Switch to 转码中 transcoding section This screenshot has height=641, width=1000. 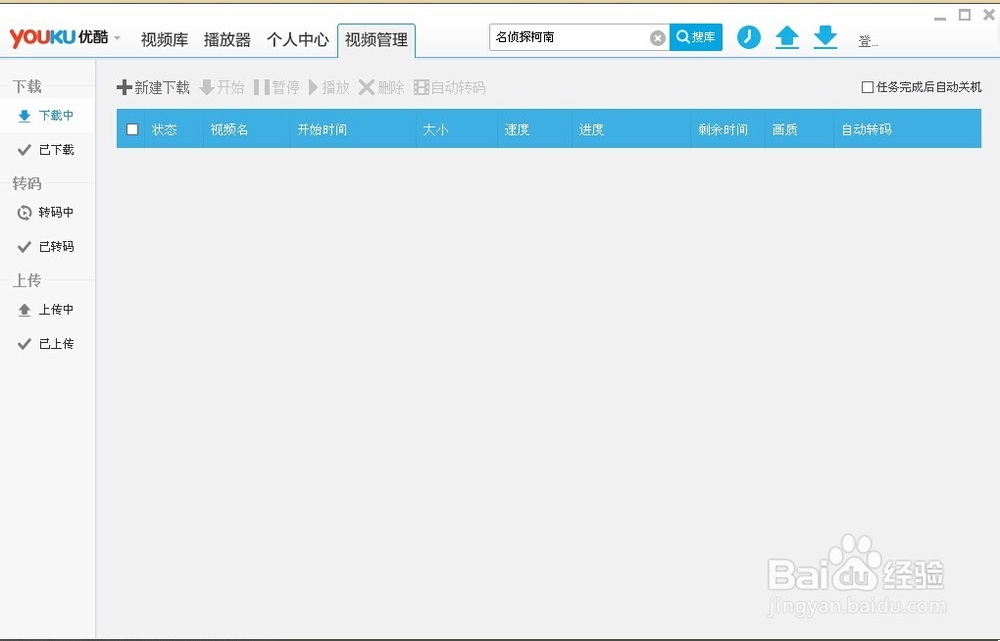pyautogui.click(x=48, y=212)
